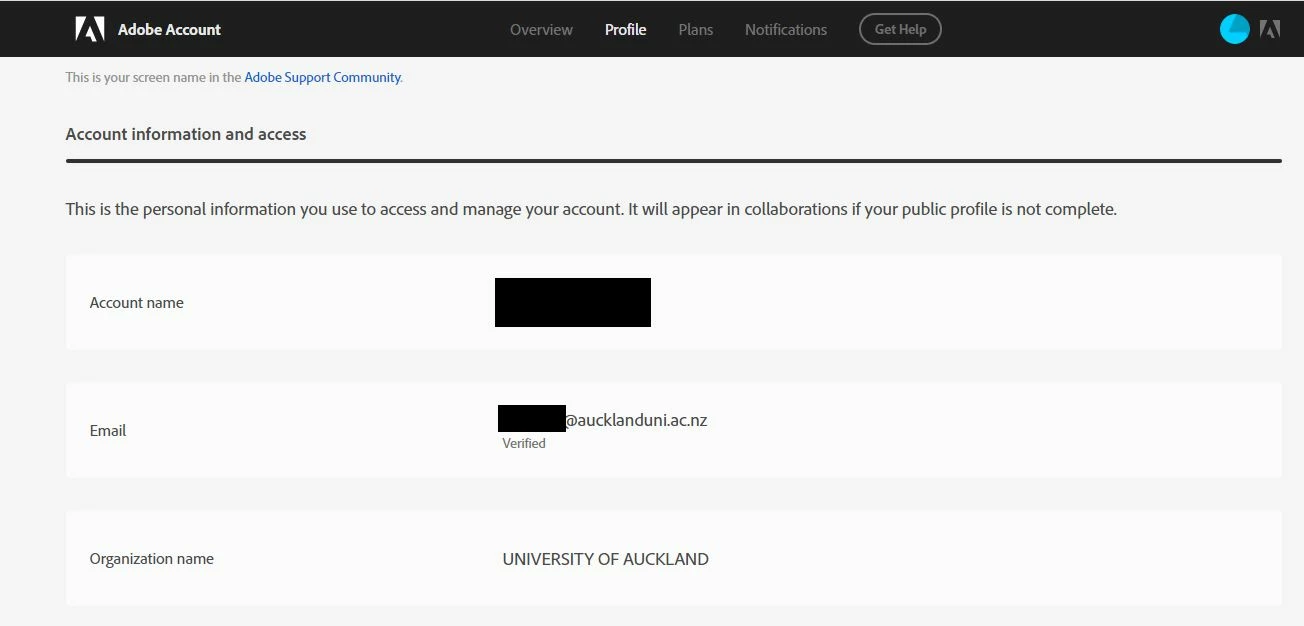Open the blue profile avatar menu
The image size is (1304, 626).
click(x=1235, y=29)
